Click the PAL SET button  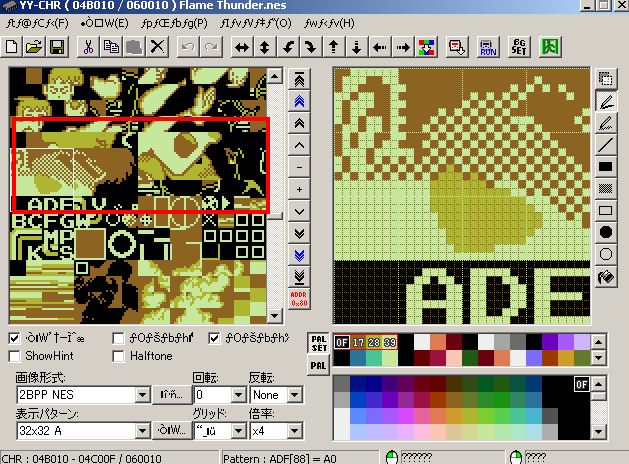(x=319, y=344)
